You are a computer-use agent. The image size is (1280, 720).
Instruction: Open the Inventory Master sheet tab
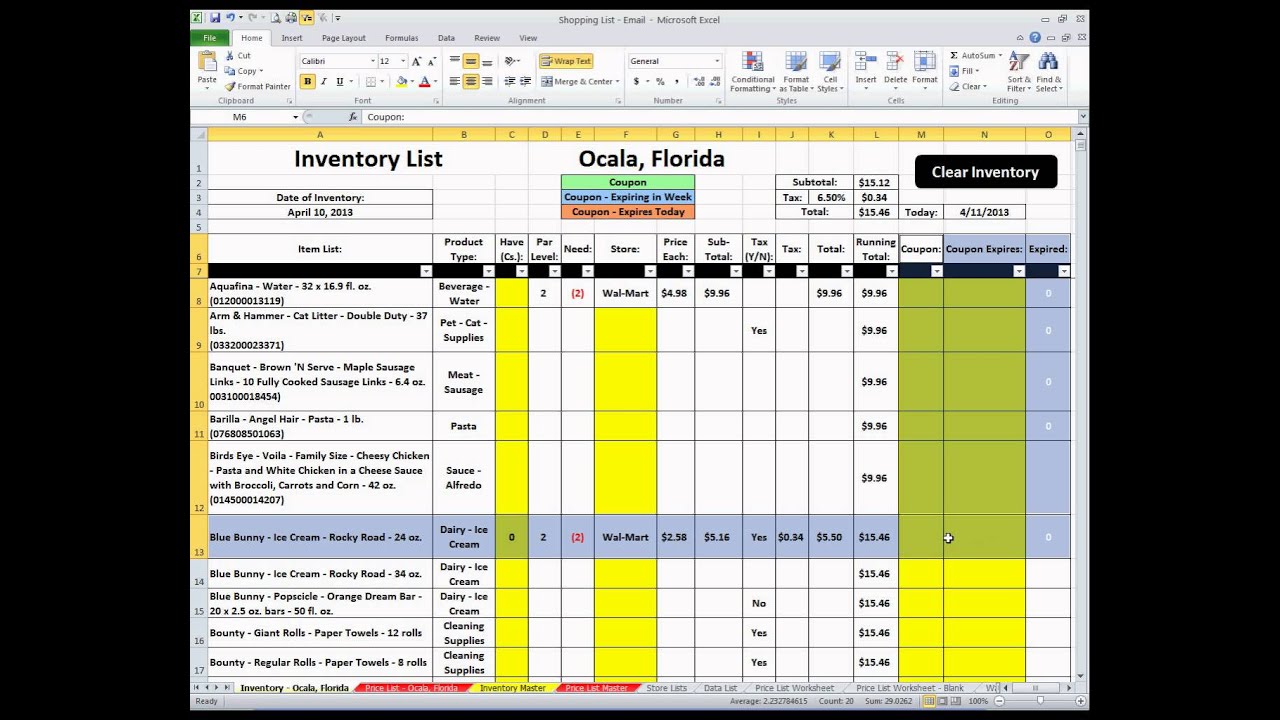pyautogui.click(x=512, y=688)
